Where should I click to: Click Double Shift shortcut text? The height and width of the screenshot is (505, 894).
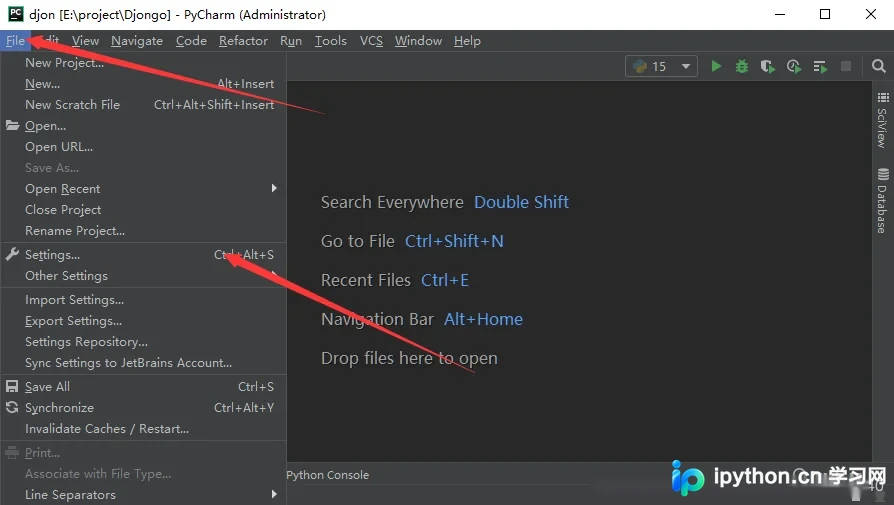coord(521,202)
